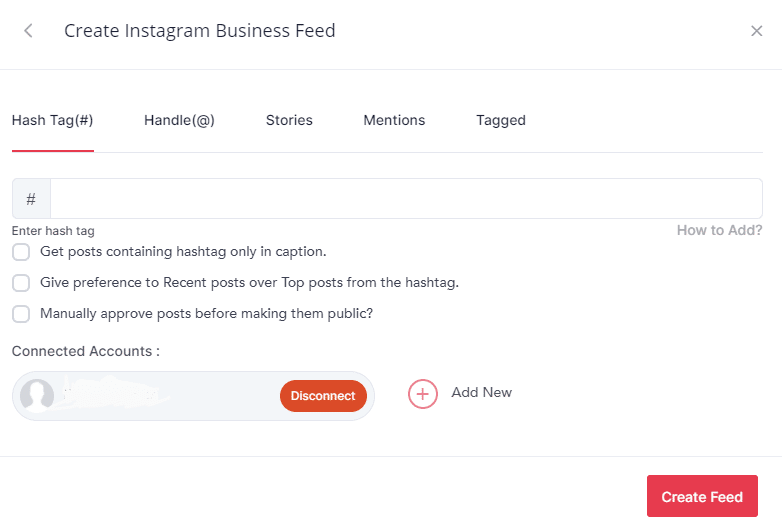
Task: Open the How to Add? help link
Action: (x=719, y=230)
